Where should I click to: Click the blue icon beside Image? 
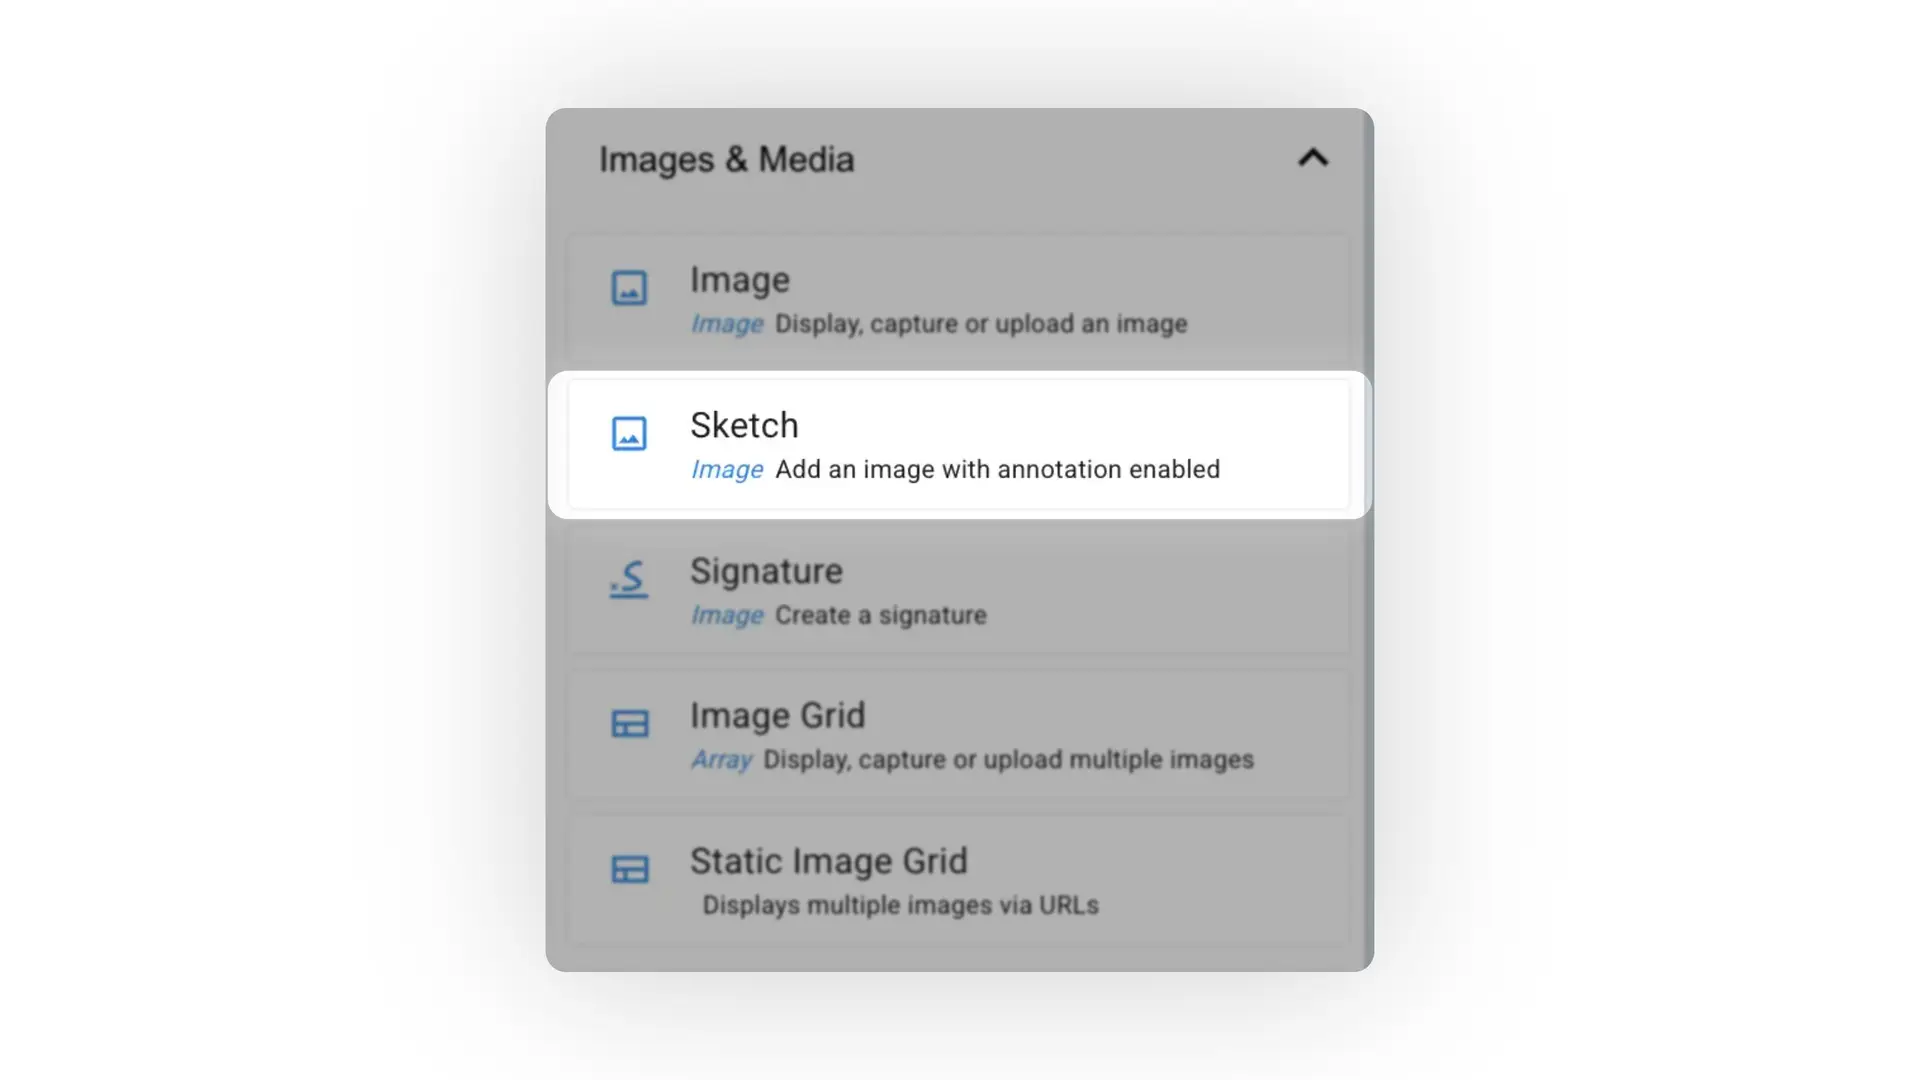click(x=630, y=289)
